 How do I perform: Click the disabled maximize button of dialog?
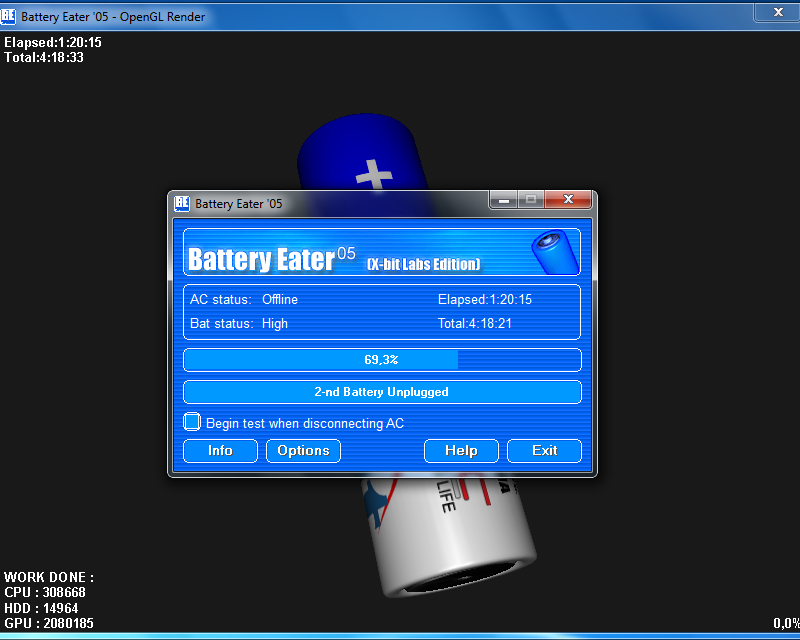click(531, 199)
